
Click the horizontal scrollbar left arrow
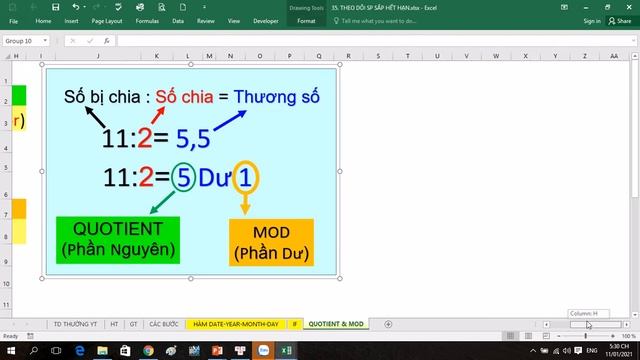(x=546, y=324)
